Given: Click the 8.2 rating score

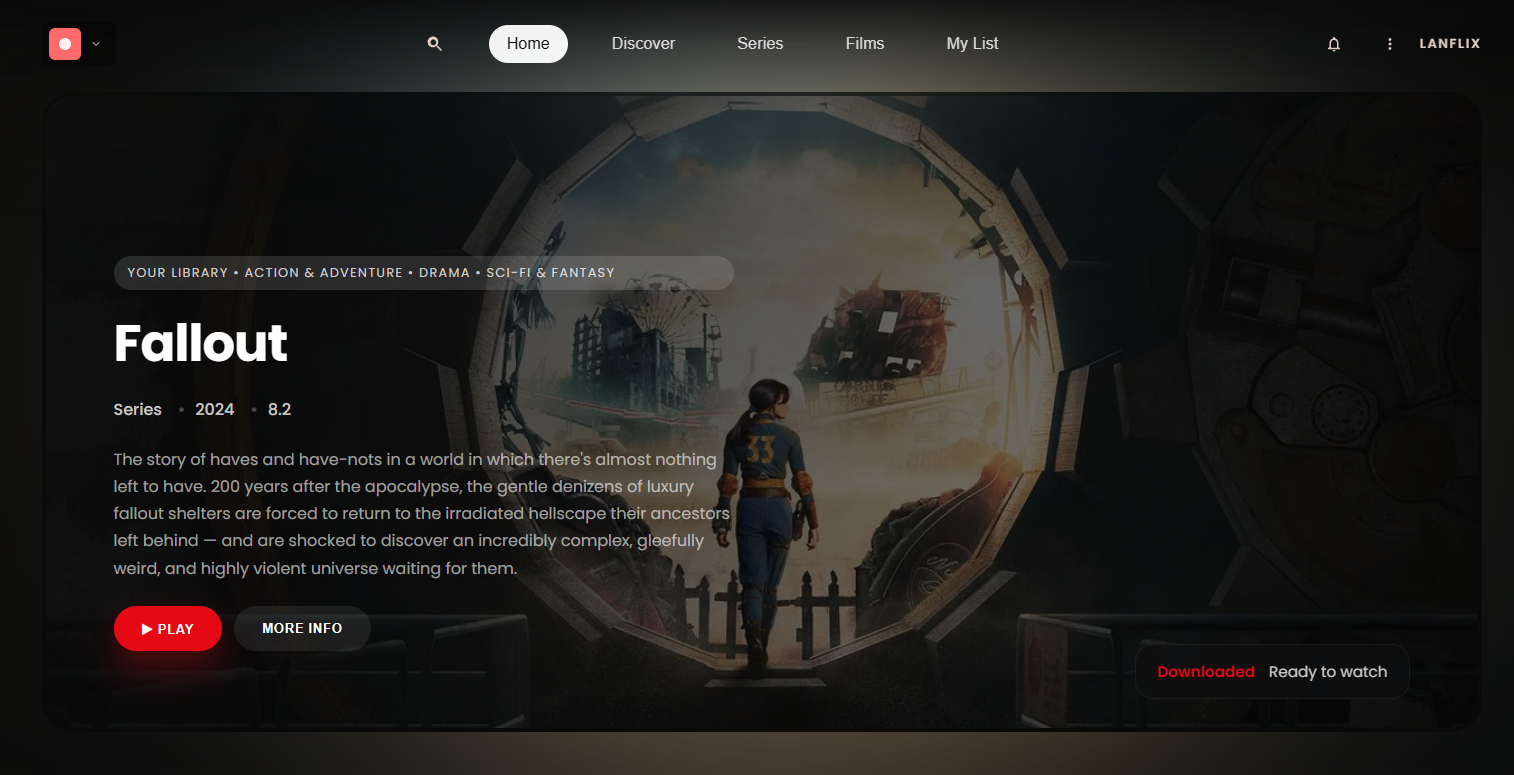Looking at the screenshot, I should pyautogui.click(x=279, y=410).
